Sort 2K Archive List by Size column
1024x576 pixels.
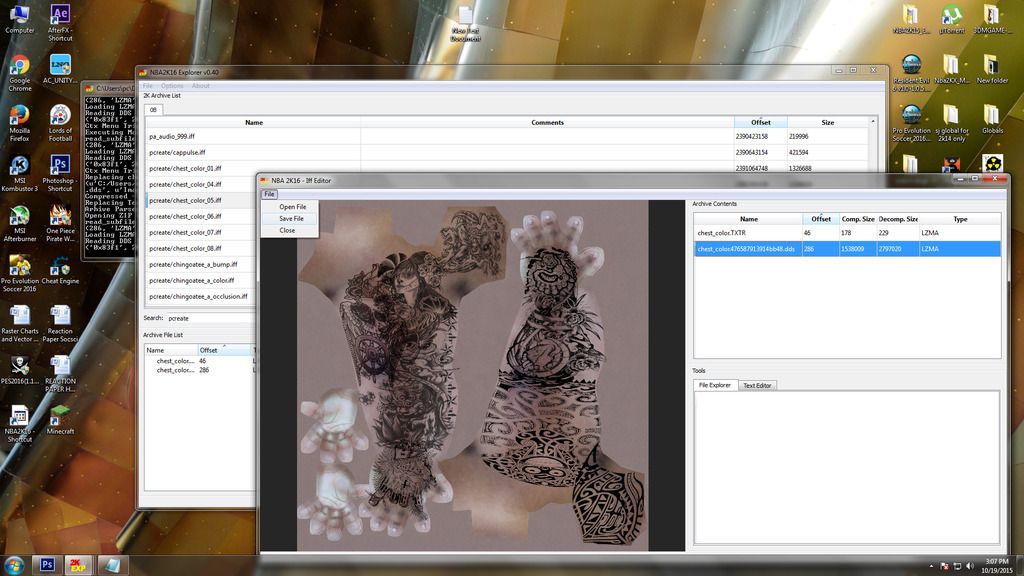point(827,122)
